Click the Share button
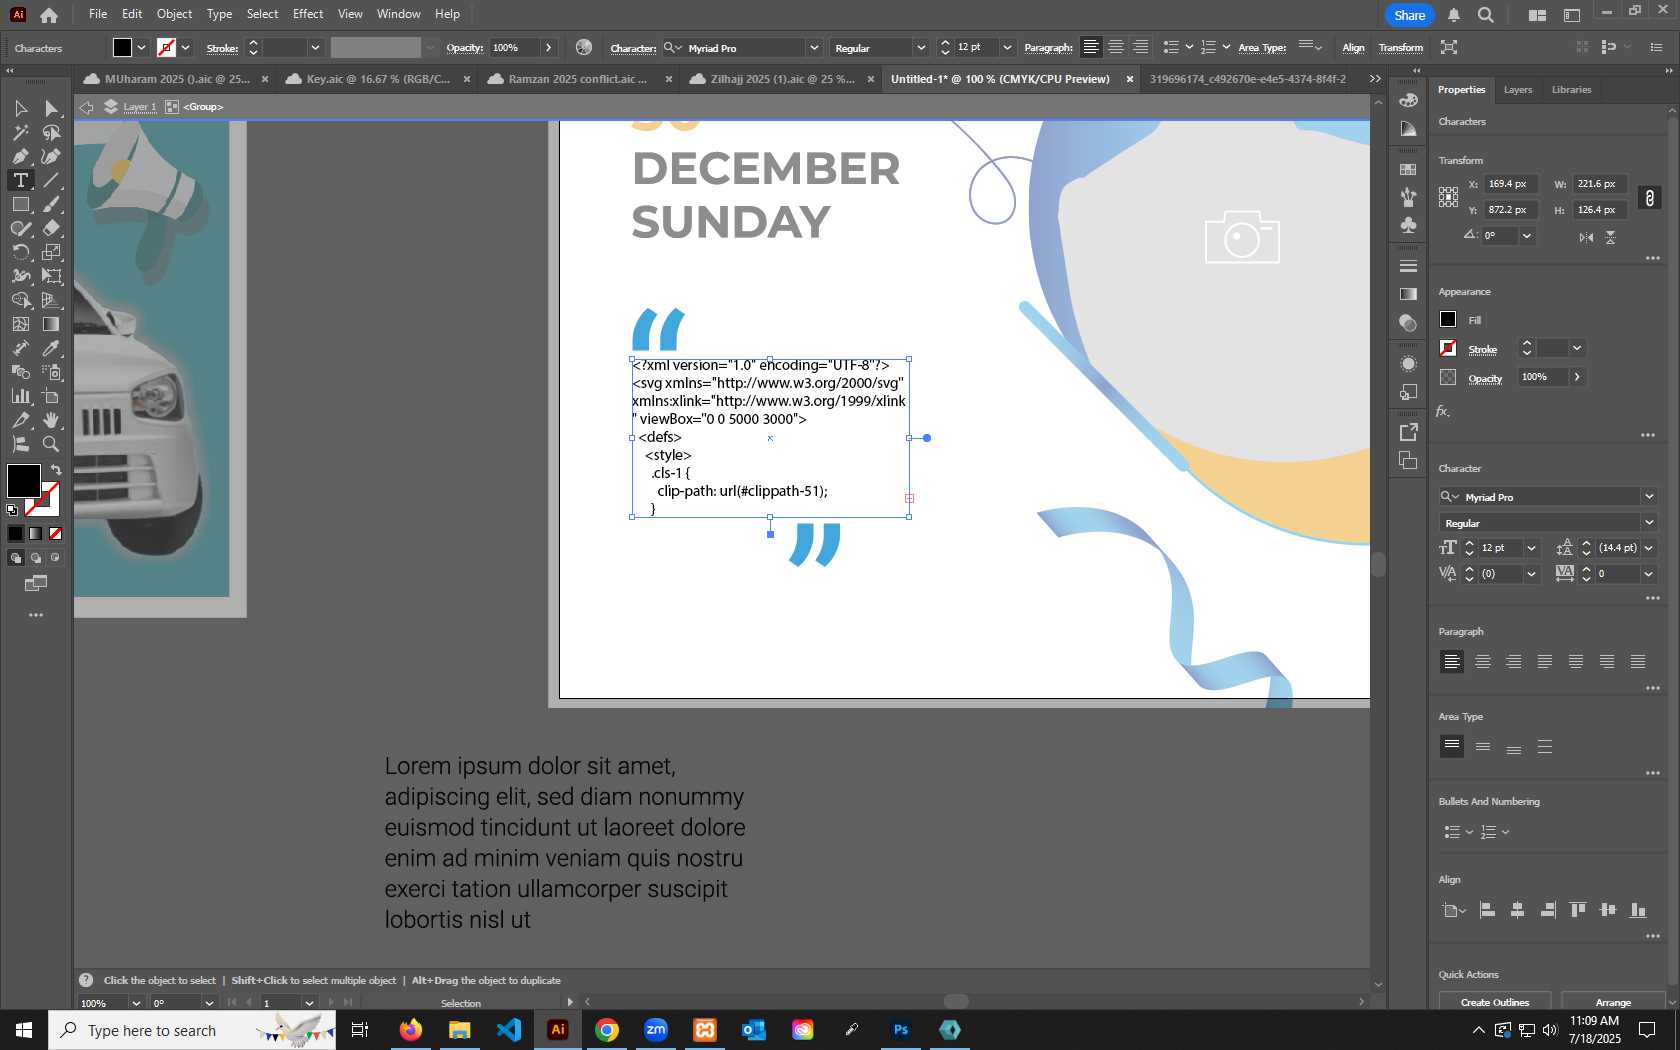 1409,15
